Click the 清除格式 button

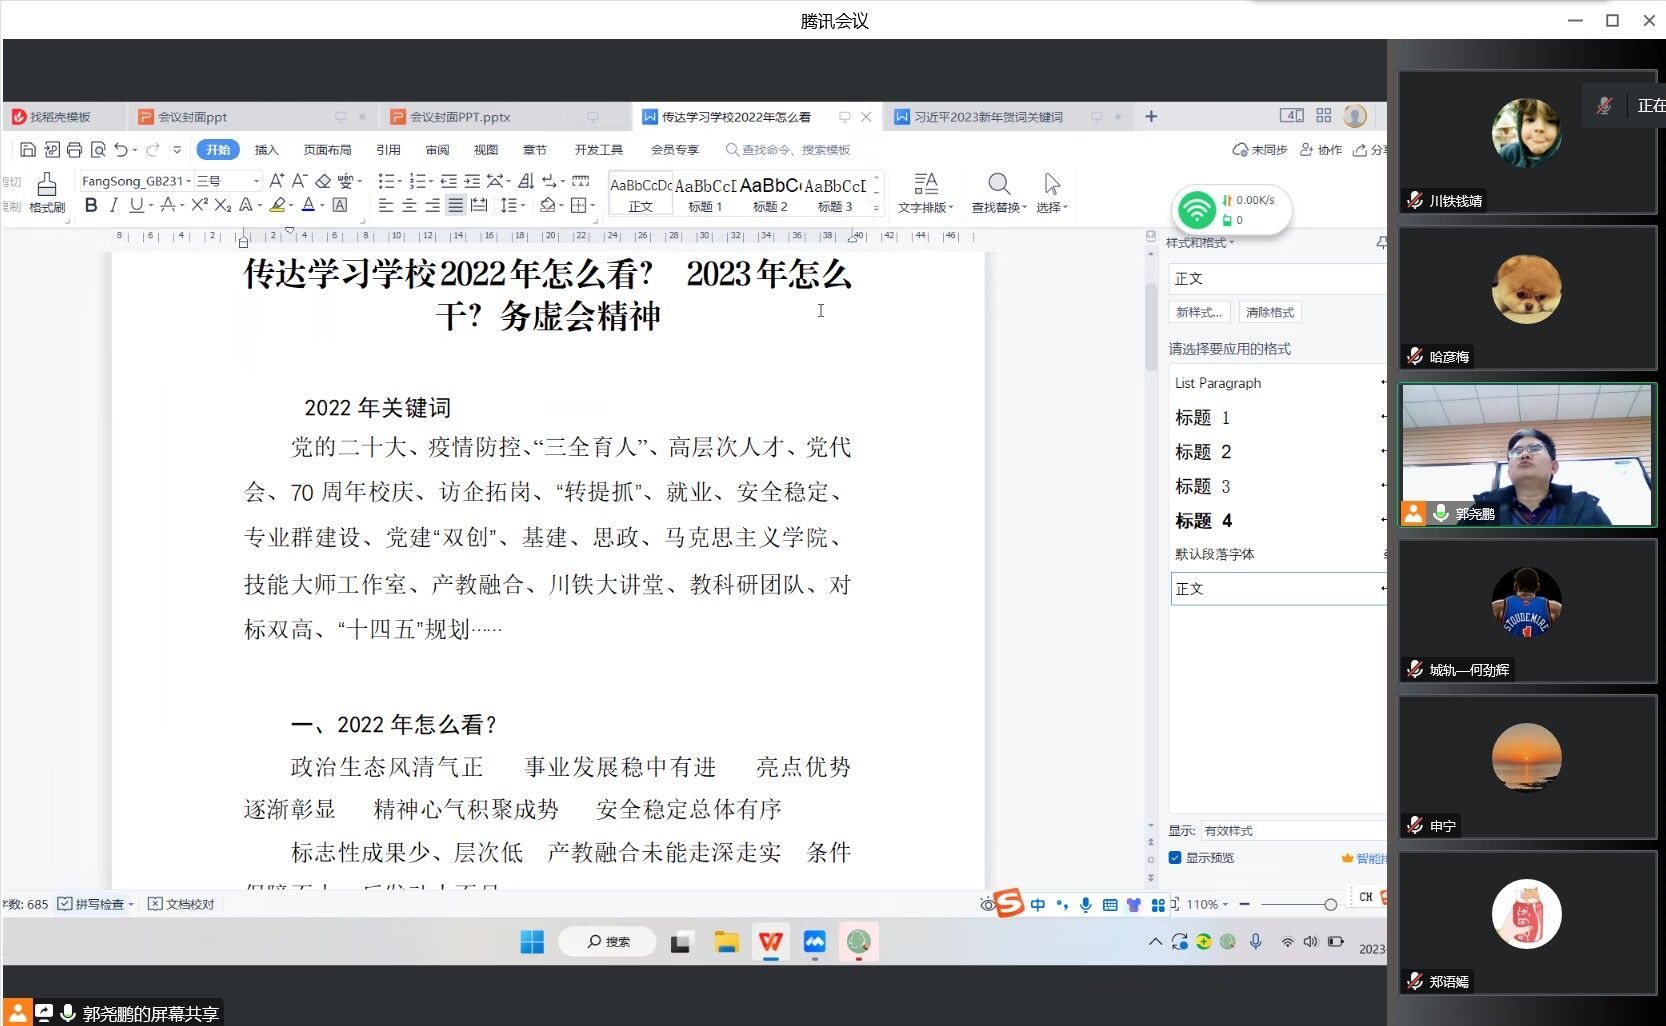[x=1269, y=312]
